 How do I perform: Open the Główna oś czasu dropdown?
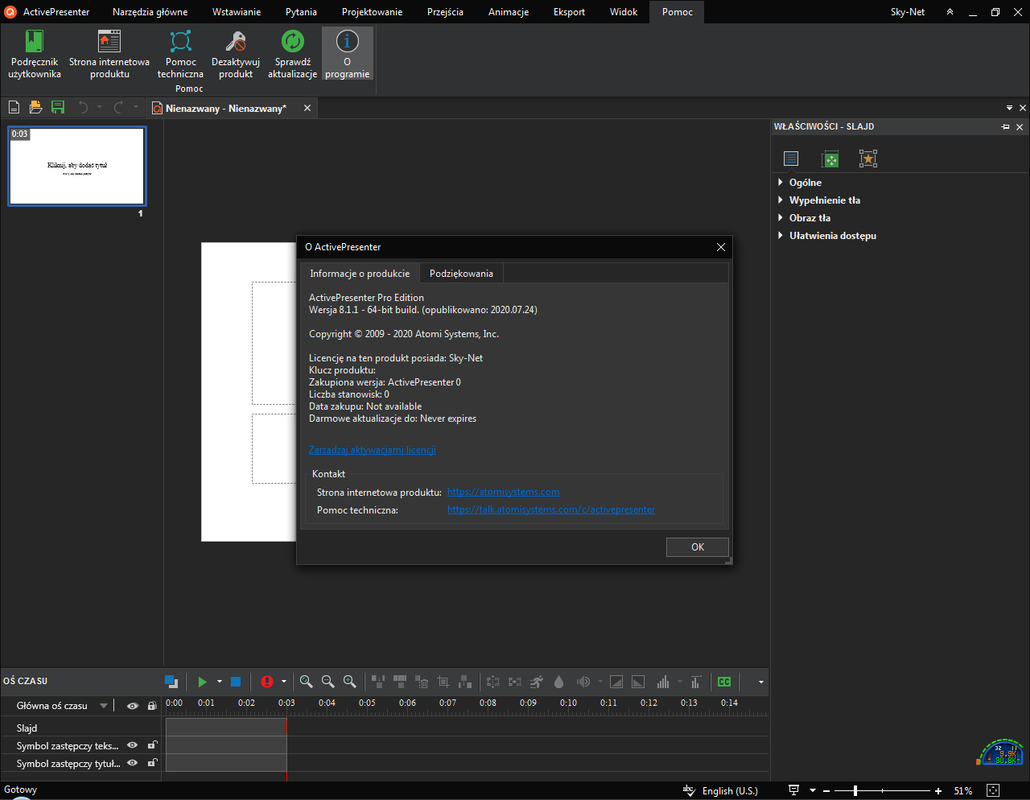[x=103, y=706]
